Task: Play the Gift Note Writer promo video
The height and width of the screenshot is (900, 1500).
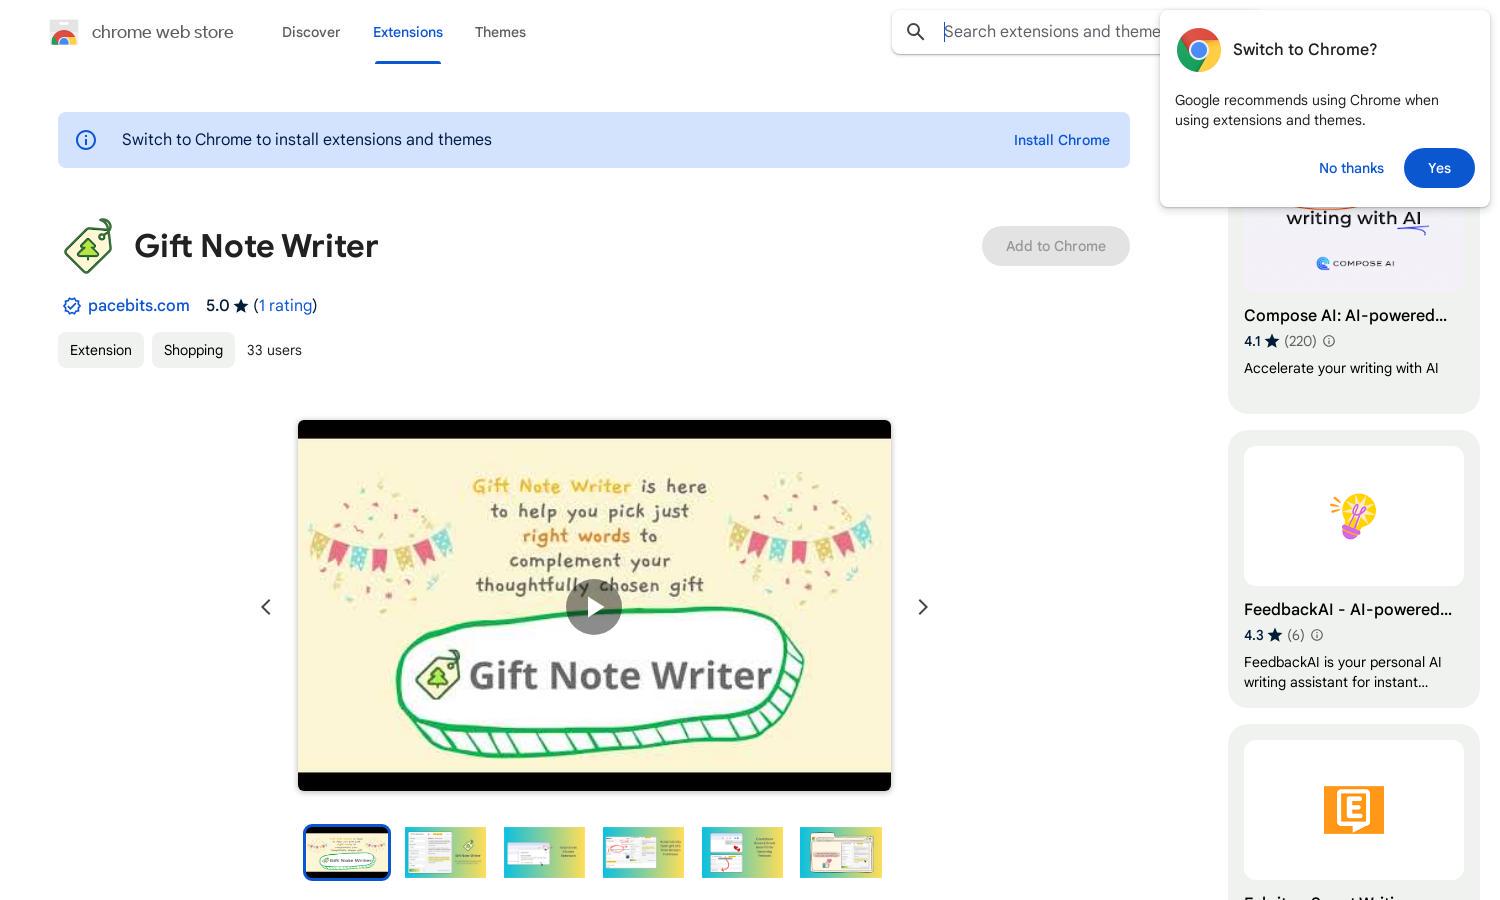Action: (x=594, y=607)
